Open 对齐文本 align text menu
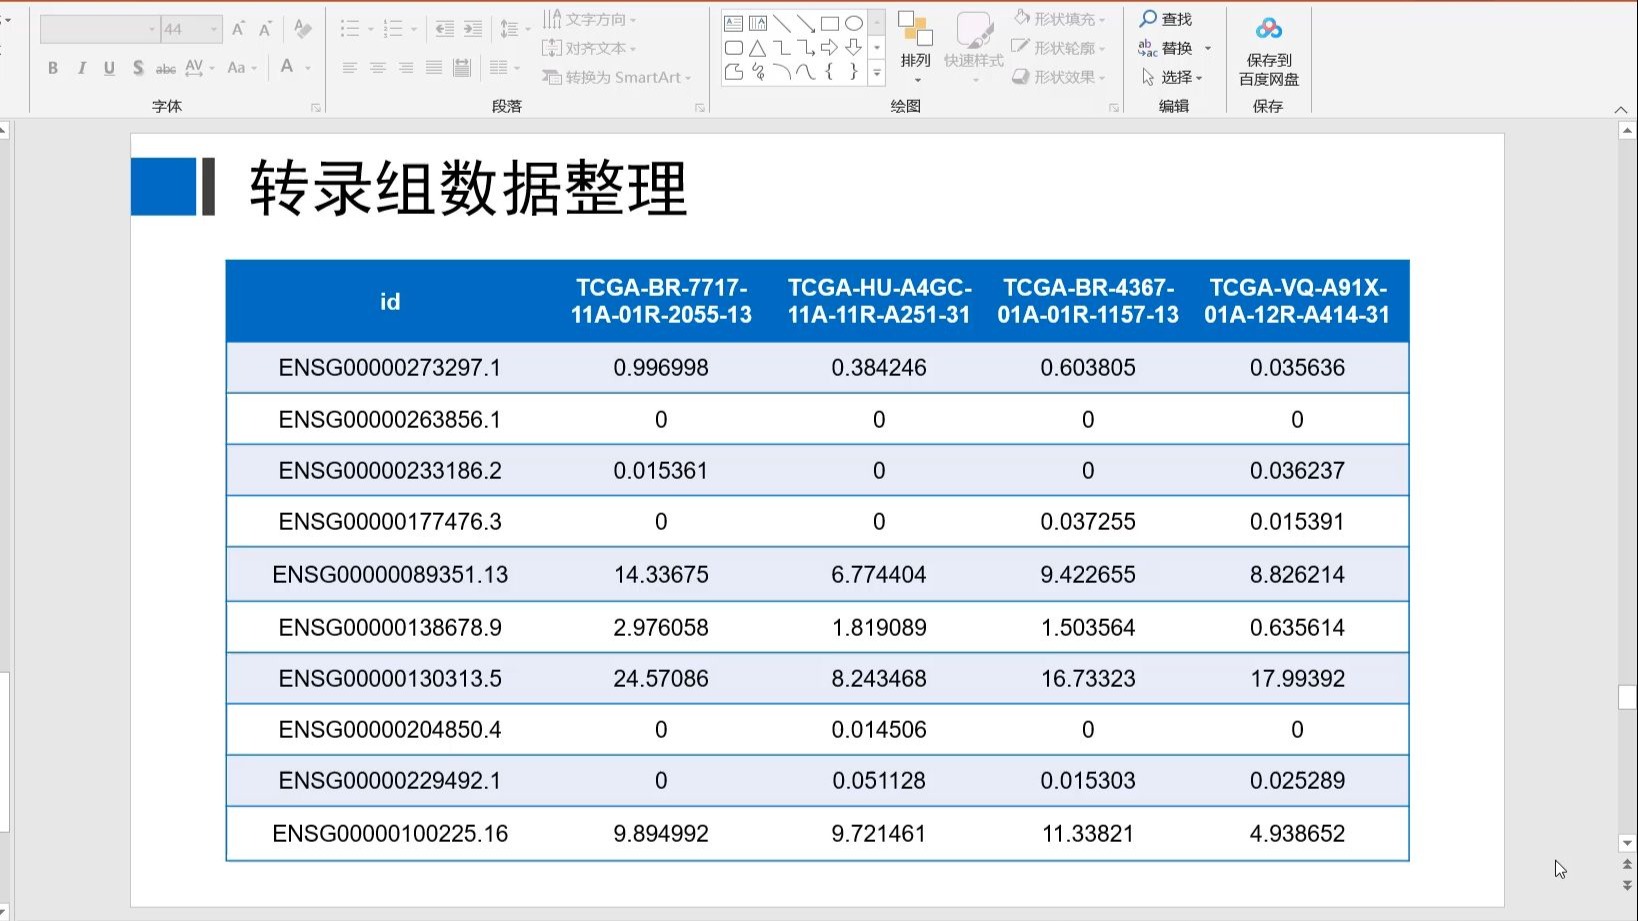1638x921 pixels. tap(588, 48)
